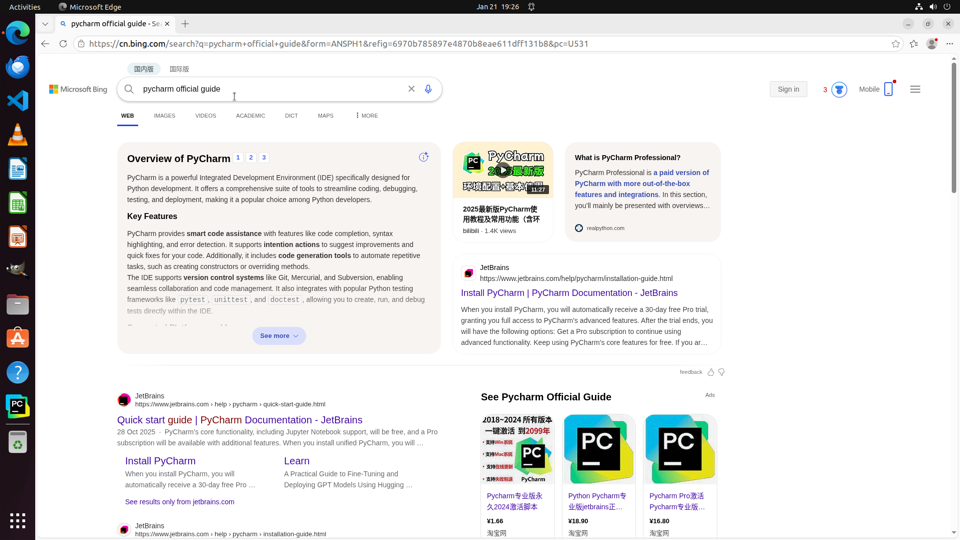Reload the current page
Viewport: 960px width, 540px height.
point(63,43)
